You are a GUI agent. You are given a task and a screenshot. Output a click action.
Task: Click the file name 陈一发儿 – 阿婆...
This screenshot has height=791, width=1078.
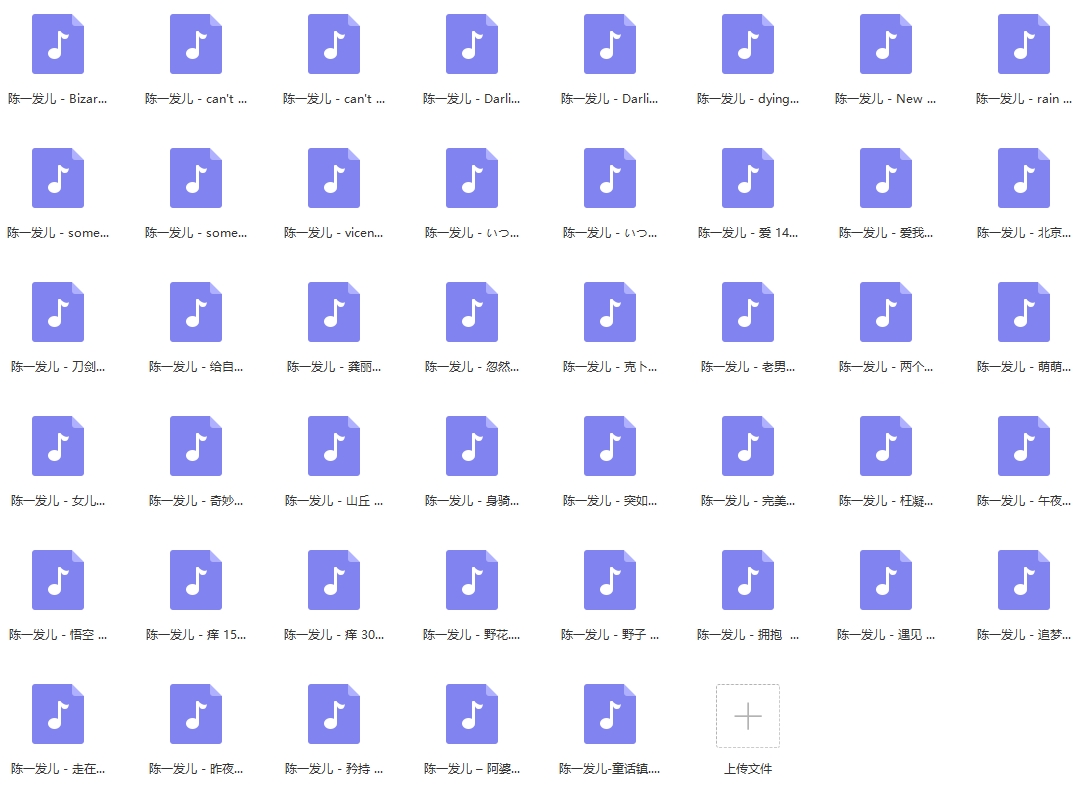tap(472, 769)
